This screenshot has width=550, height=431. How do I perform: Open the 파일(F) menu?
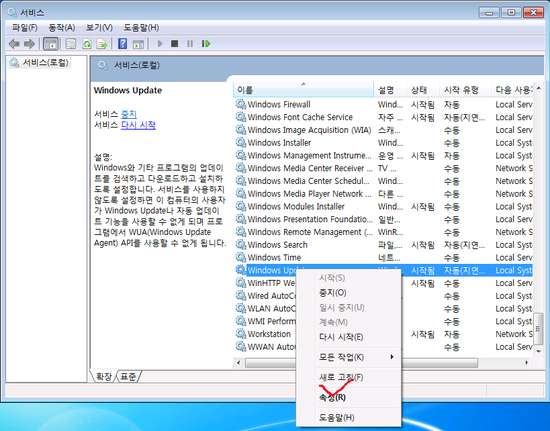pyautogui.click(x=25, y=27)
